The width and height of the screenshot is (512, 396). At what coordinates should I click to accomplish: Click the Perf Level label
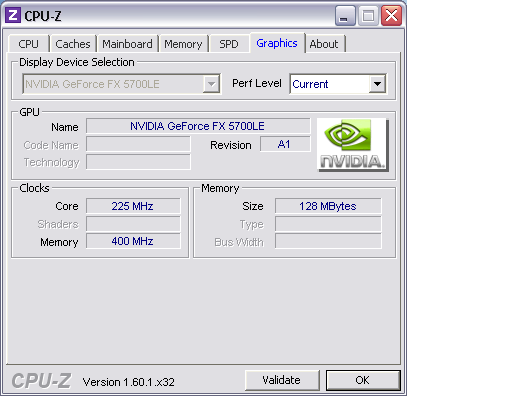(257, 83)
